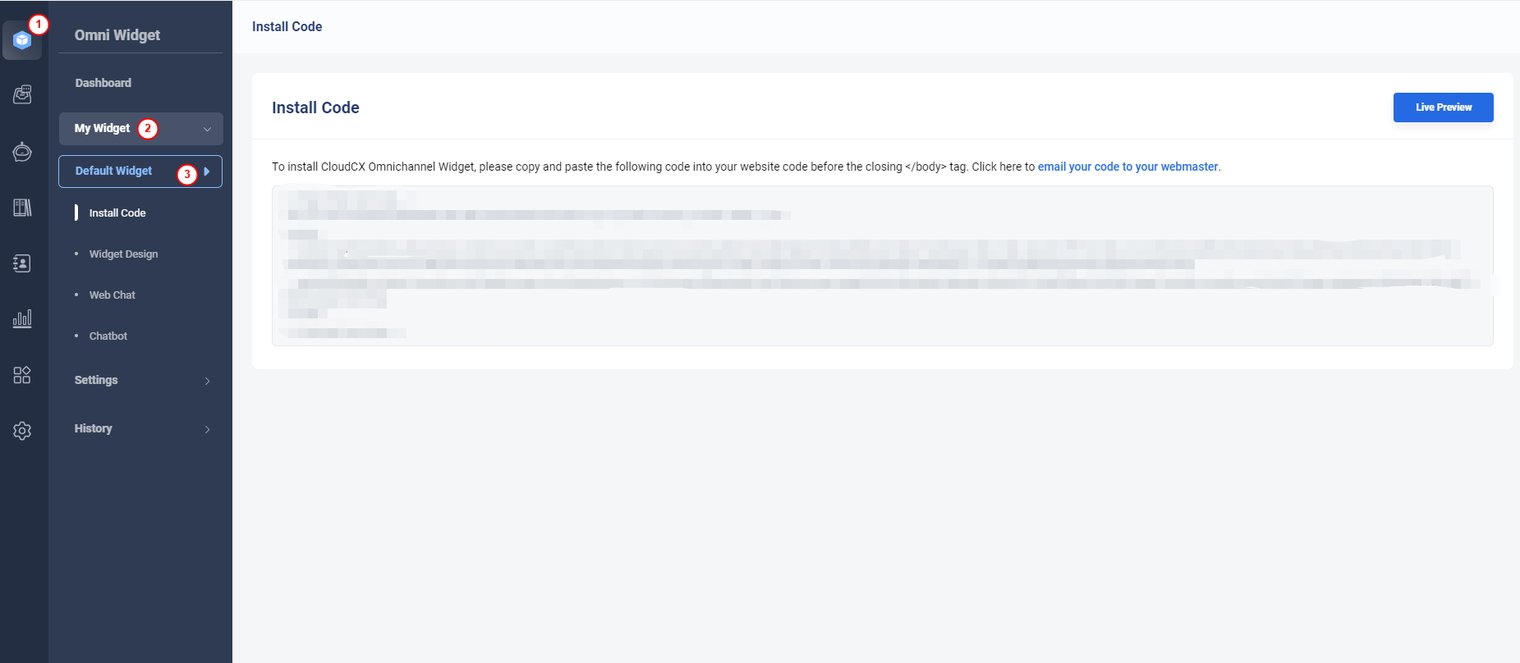
Task: Open the settings gear icon in left rail
Action: (22, 431)
